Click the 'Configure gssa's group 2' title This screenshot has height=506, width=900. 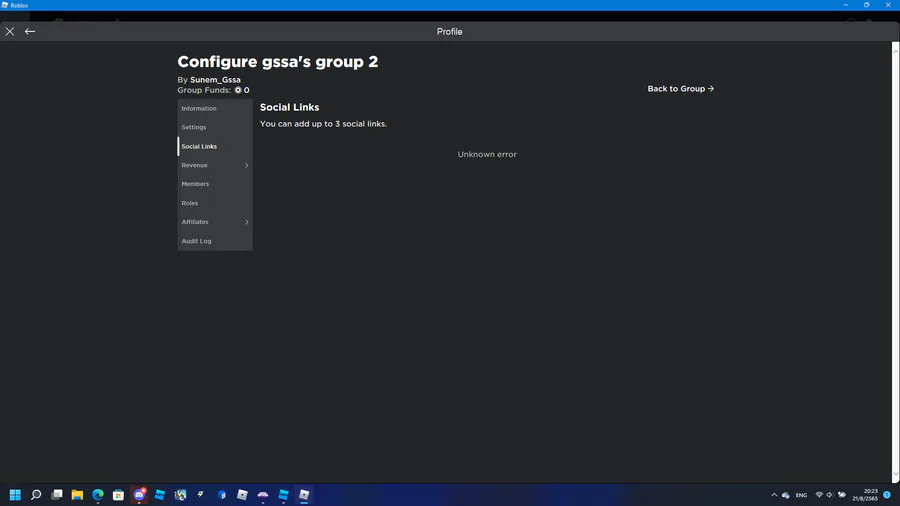click(278, 62)
